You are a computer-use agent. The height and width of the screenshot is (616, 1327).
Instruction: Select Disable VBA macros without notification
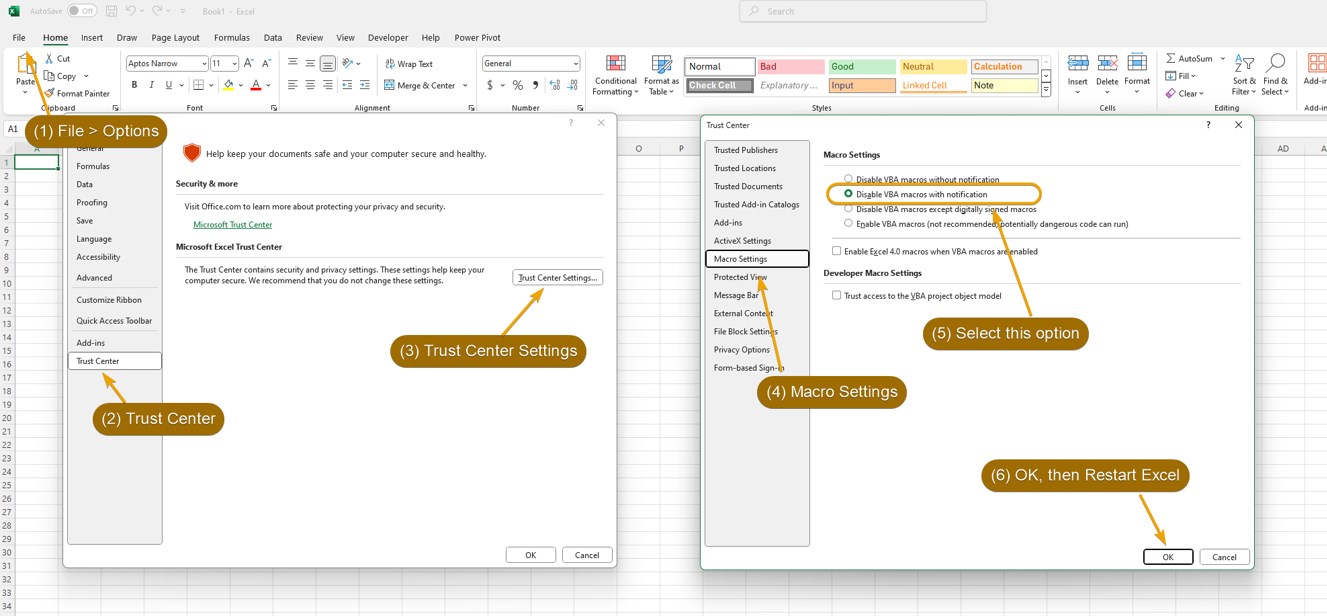coord(849,179)
